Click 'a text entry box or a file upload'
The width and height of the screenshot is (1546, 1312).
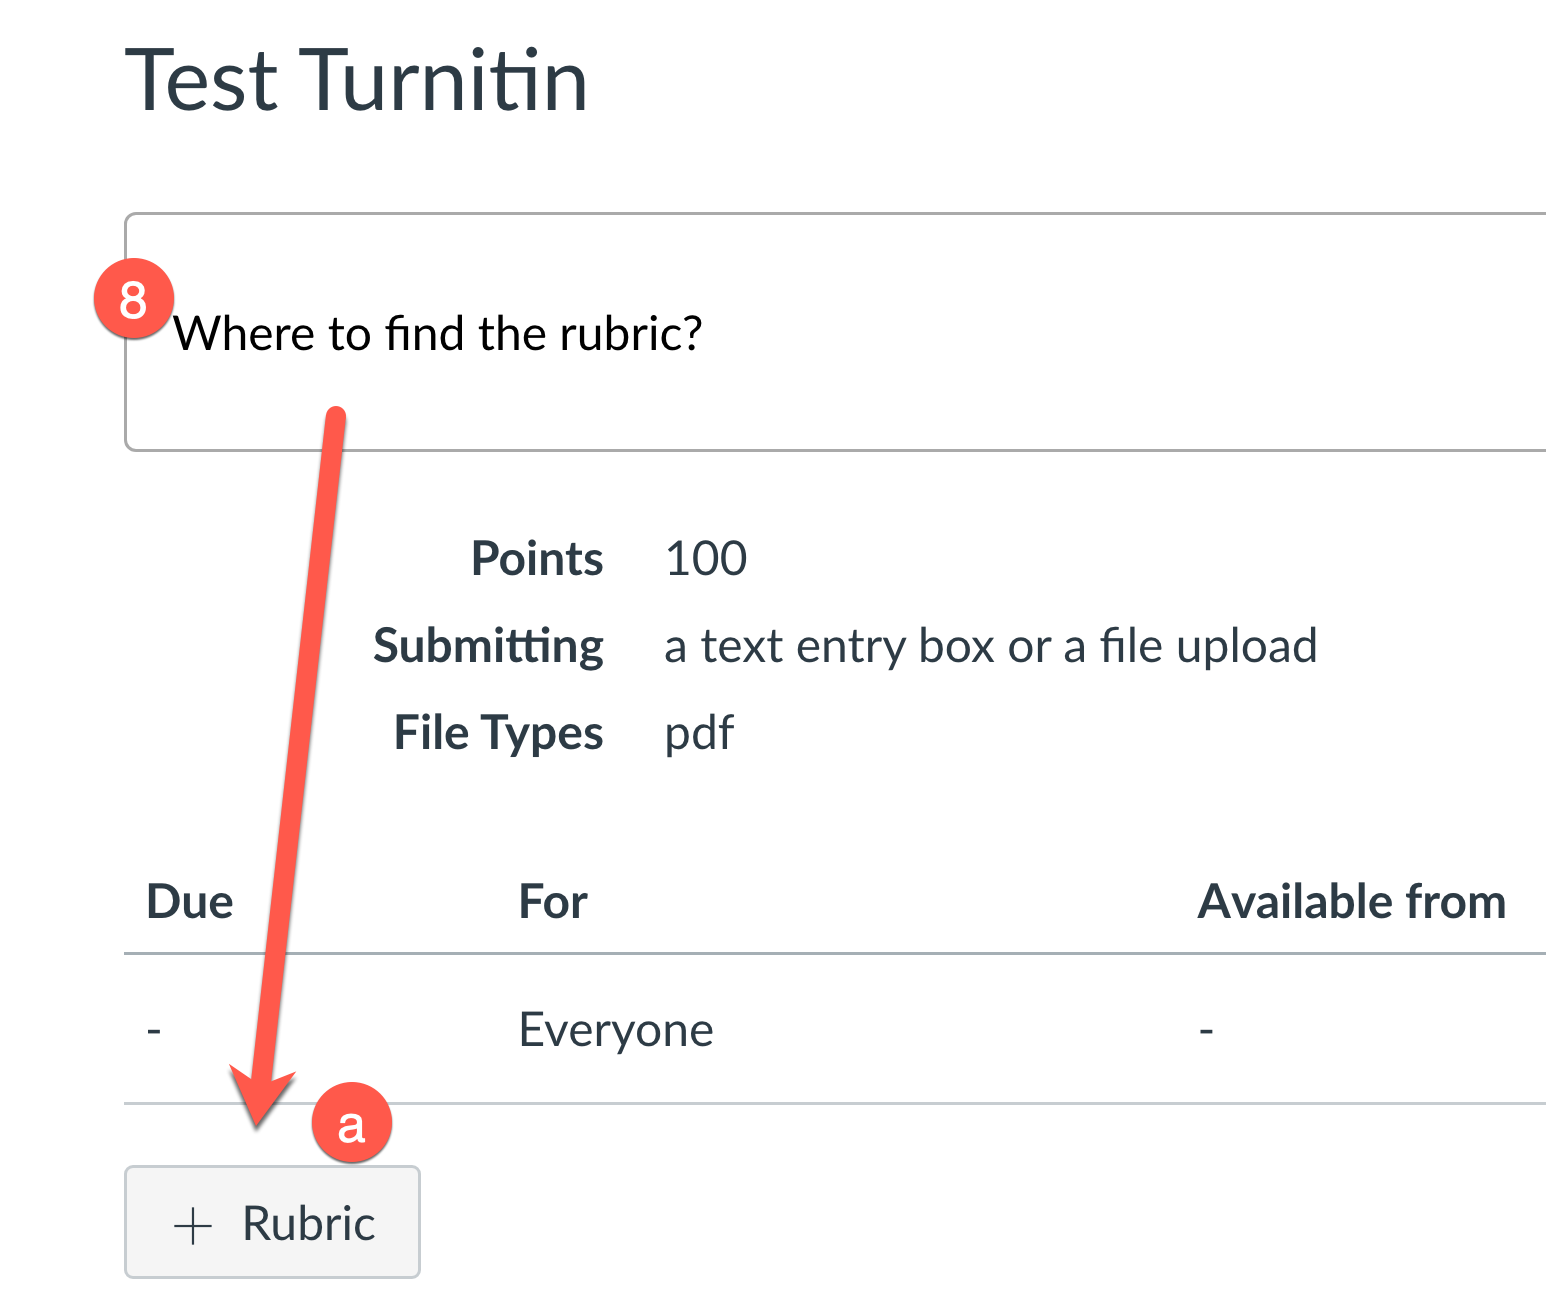click(x=990, y=646)
